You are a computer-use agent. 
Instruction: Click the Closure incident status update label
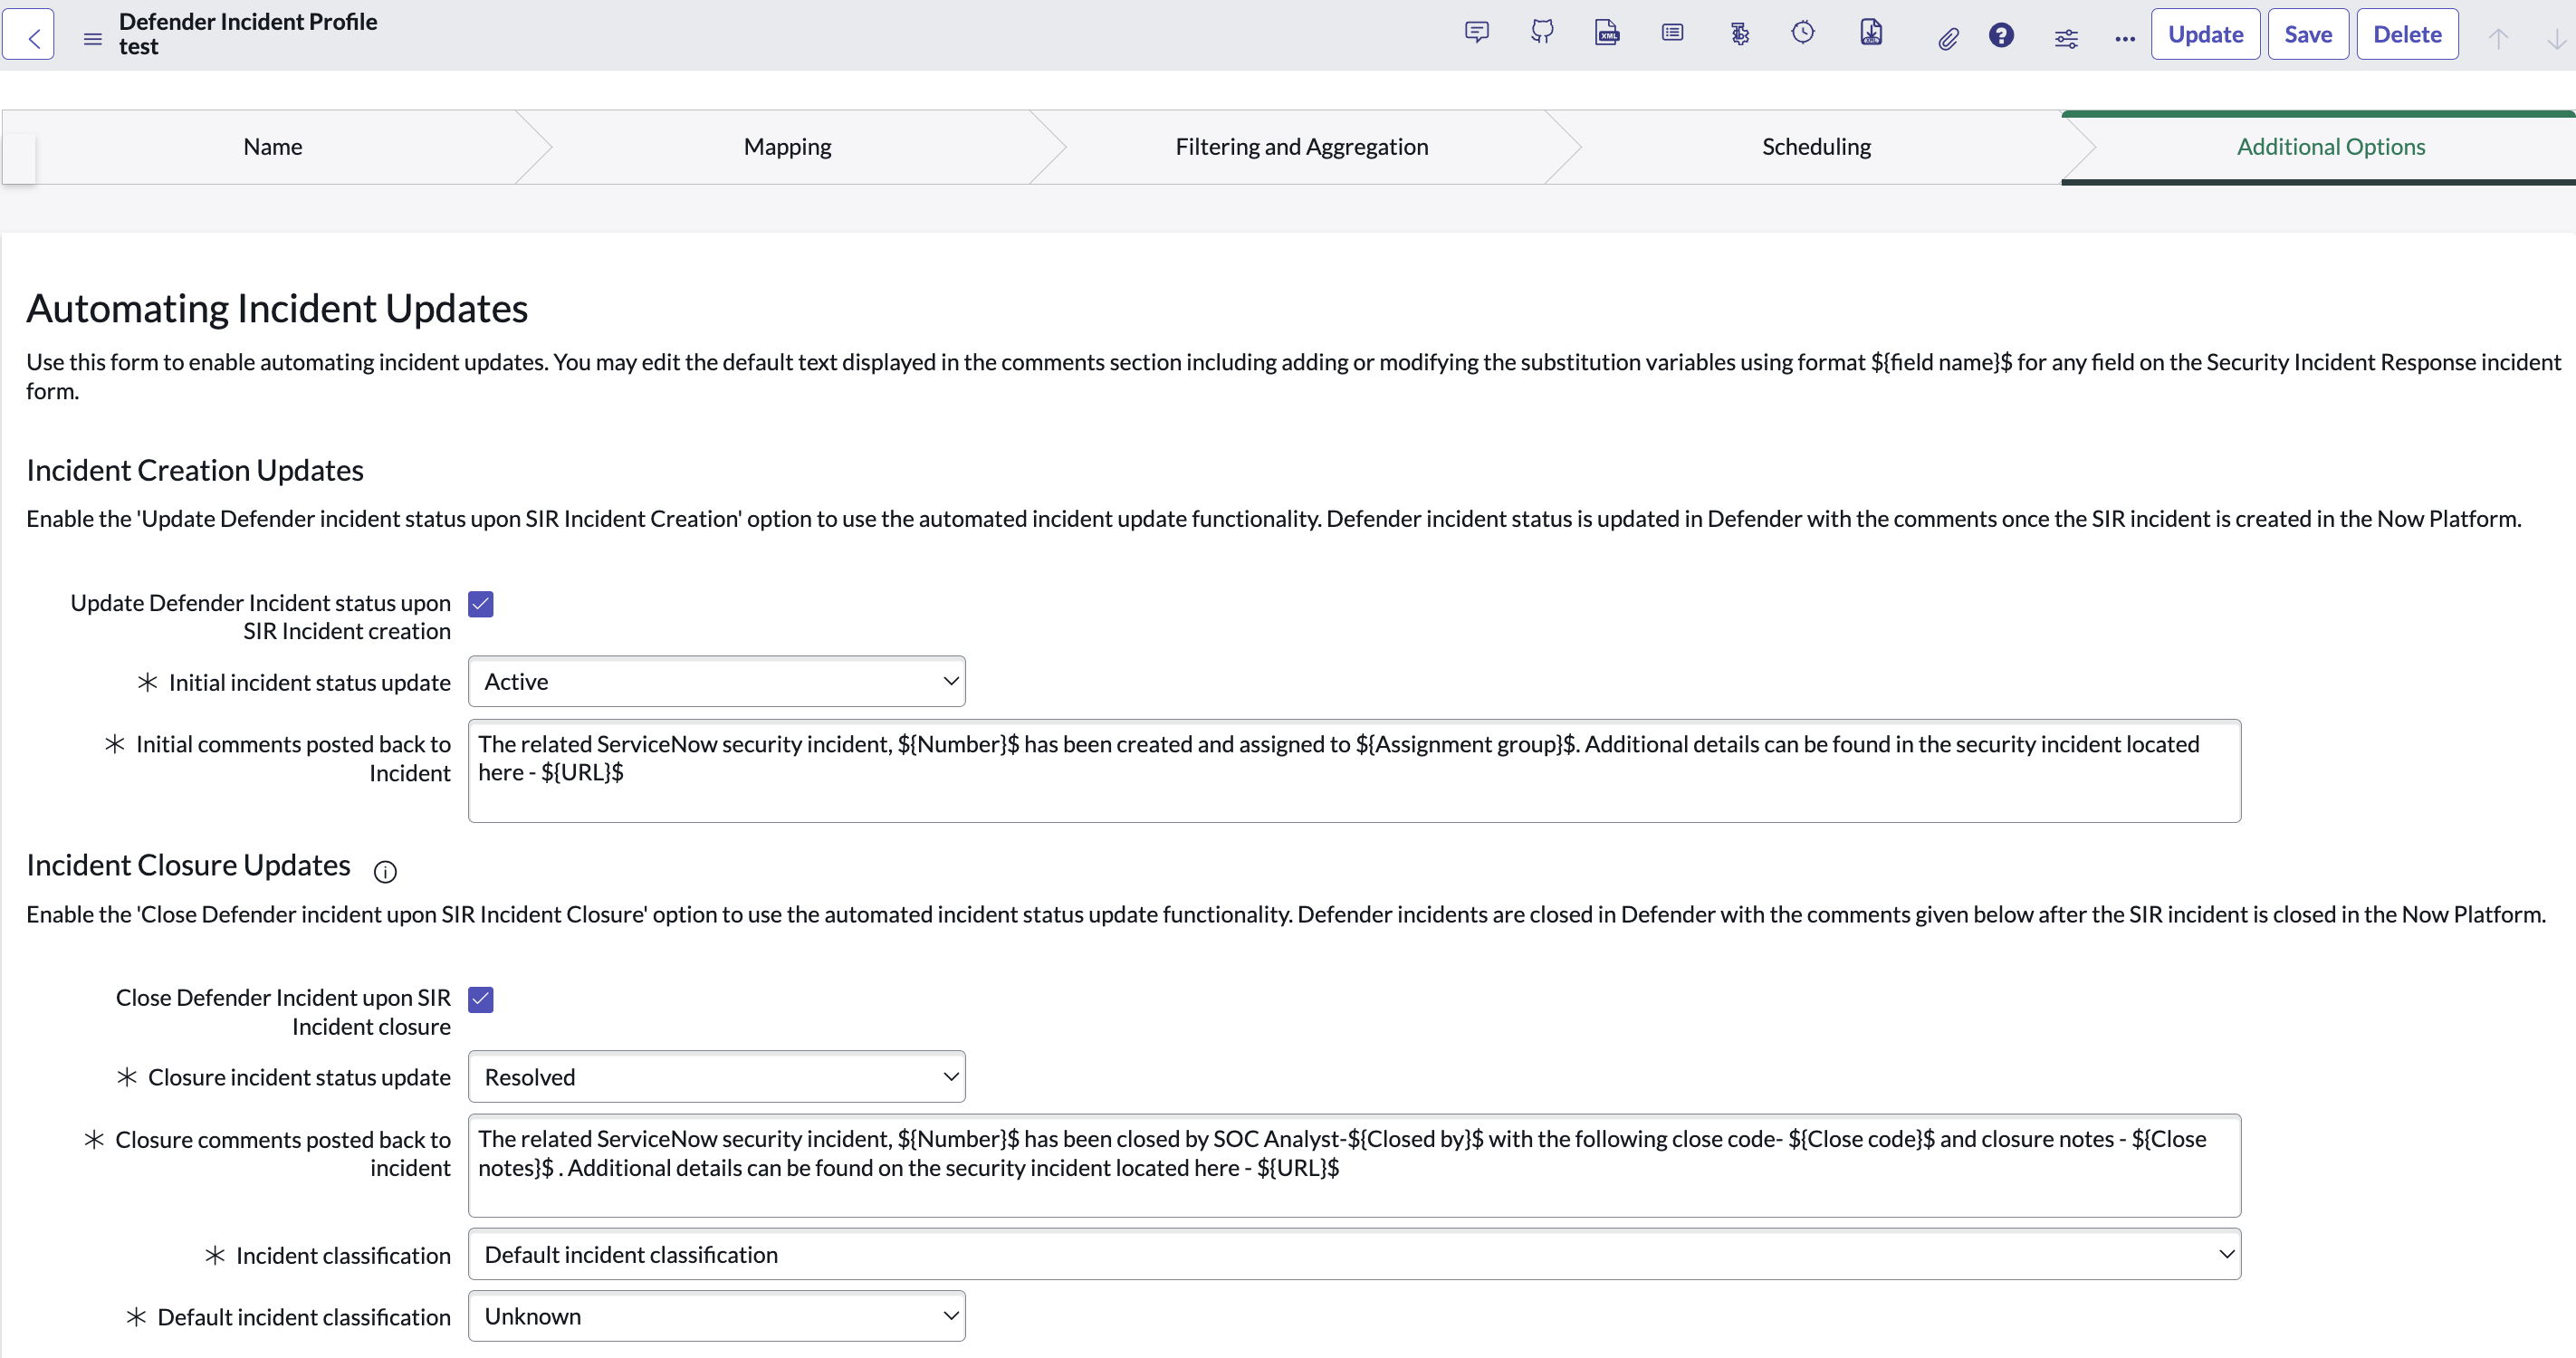[x=299, y=1077]
